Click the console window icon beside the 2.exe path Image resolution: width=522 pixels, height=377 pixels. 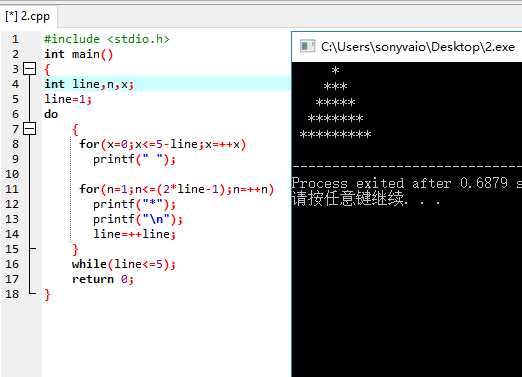(307, 46)
